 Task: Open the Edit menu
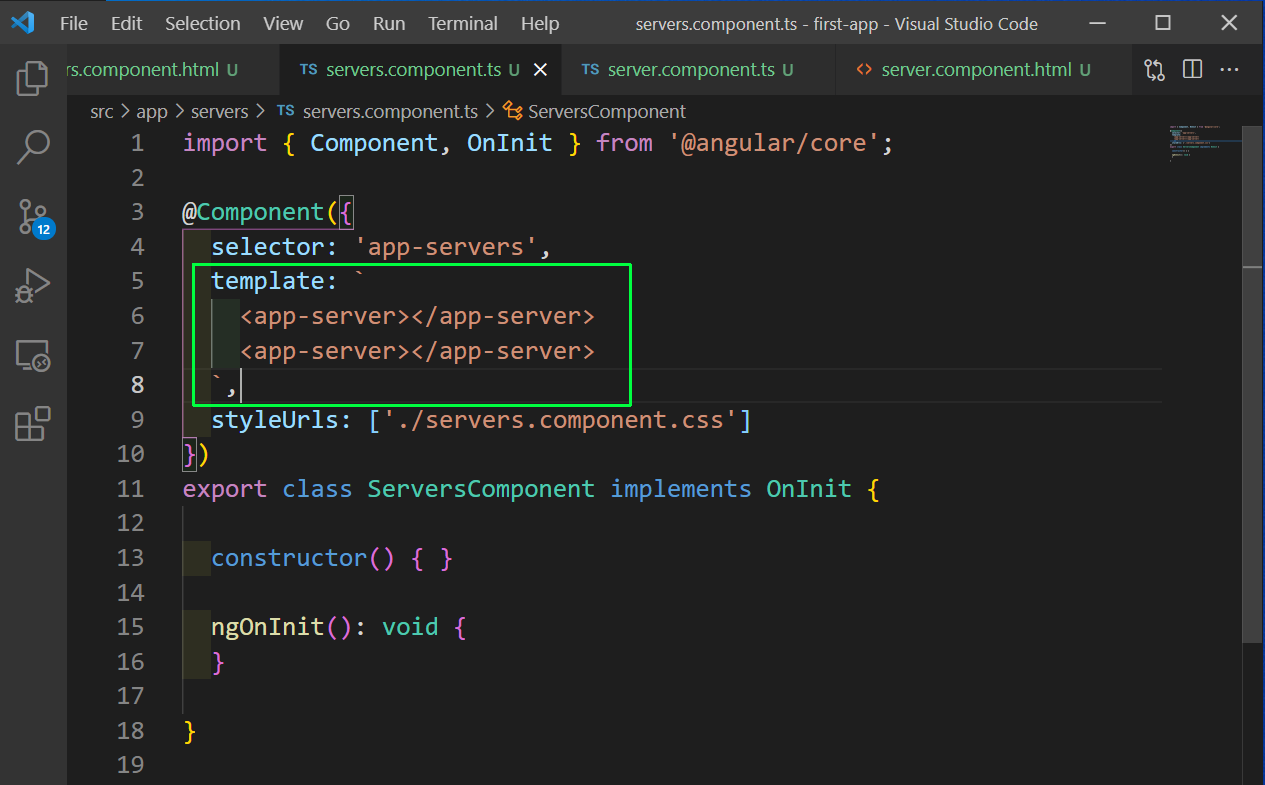click(x=127, y=23)
